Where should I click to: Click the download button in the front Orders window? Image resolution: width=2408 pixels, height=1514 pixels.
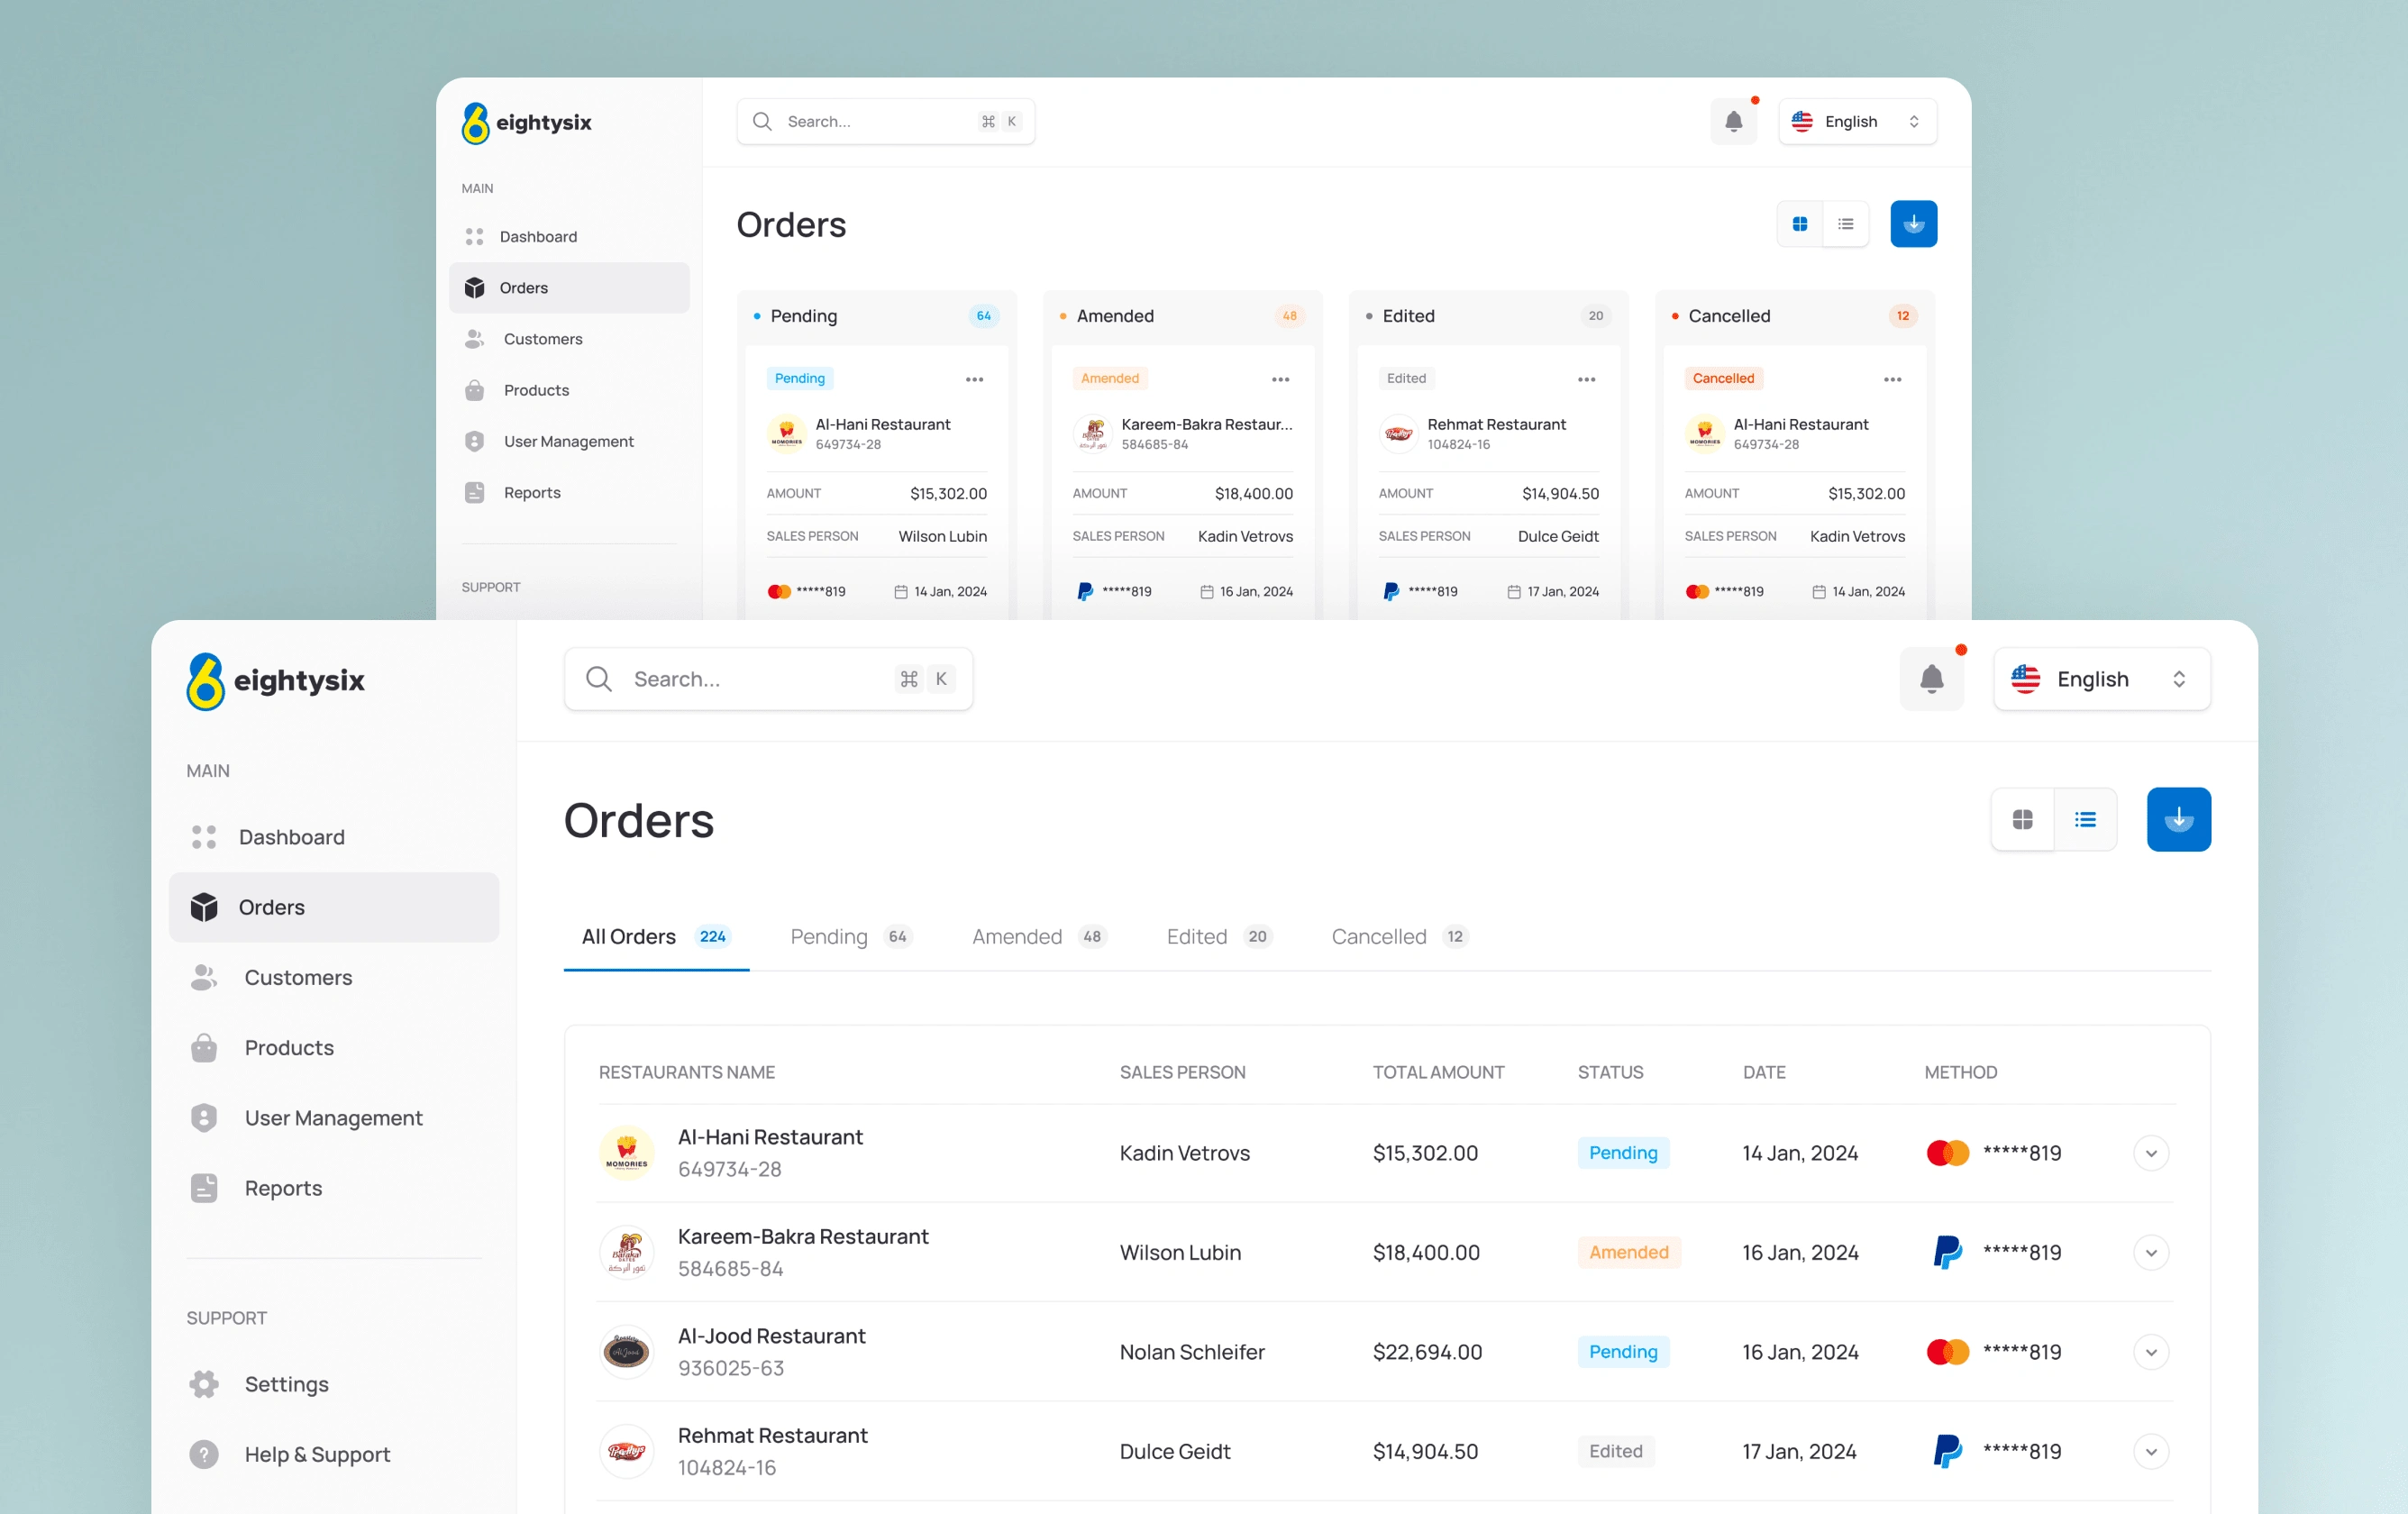2178,819
